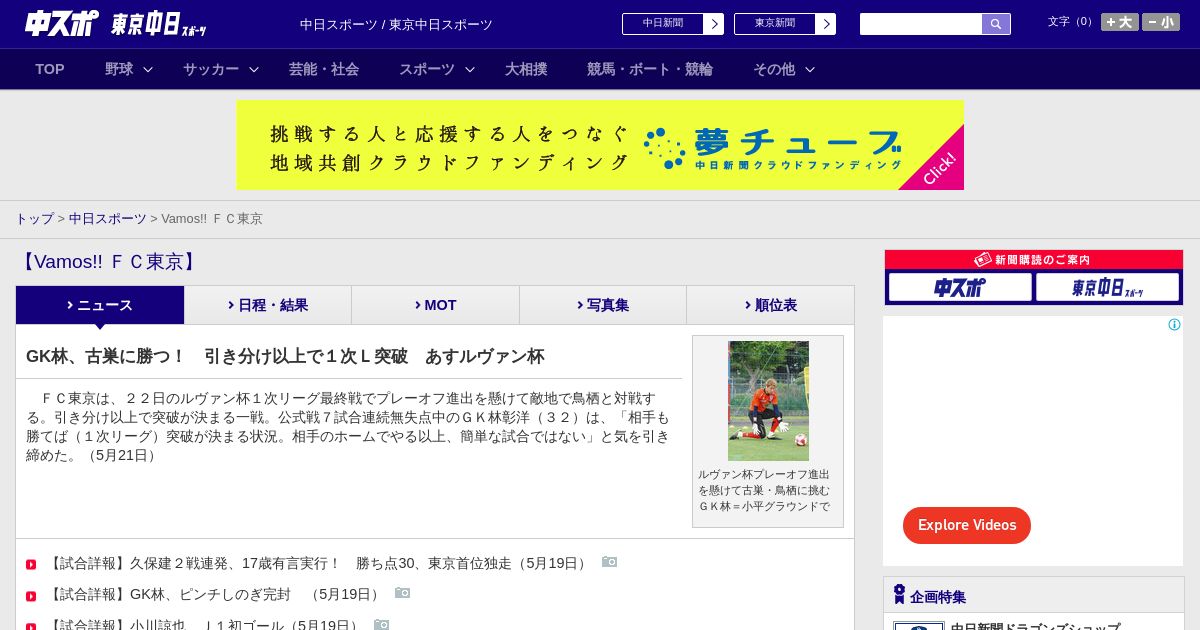
Task: Click the goalkeeper photo thumbnail
Action: 768,401
